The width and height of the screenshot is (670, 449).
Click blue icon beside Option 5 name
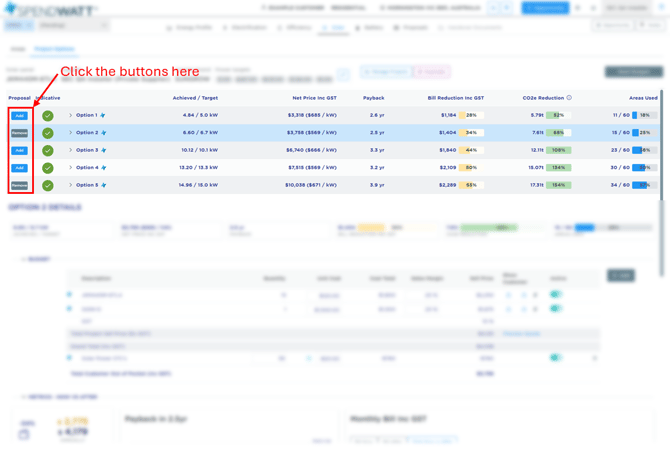[103, 186]
